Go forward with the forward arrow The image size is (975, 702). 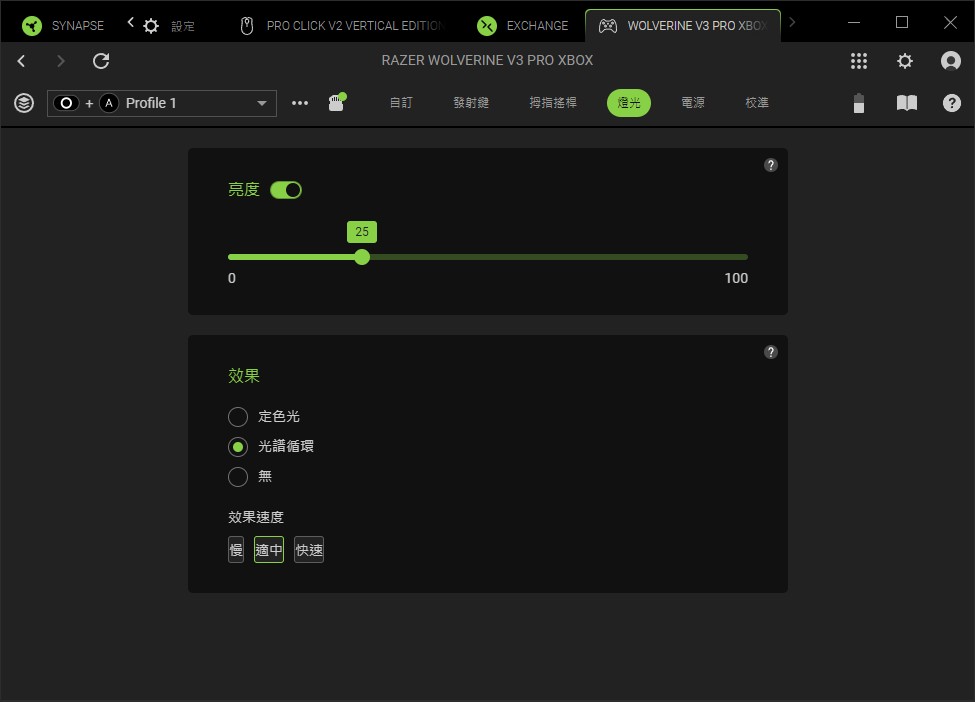(x=60, y=61)
